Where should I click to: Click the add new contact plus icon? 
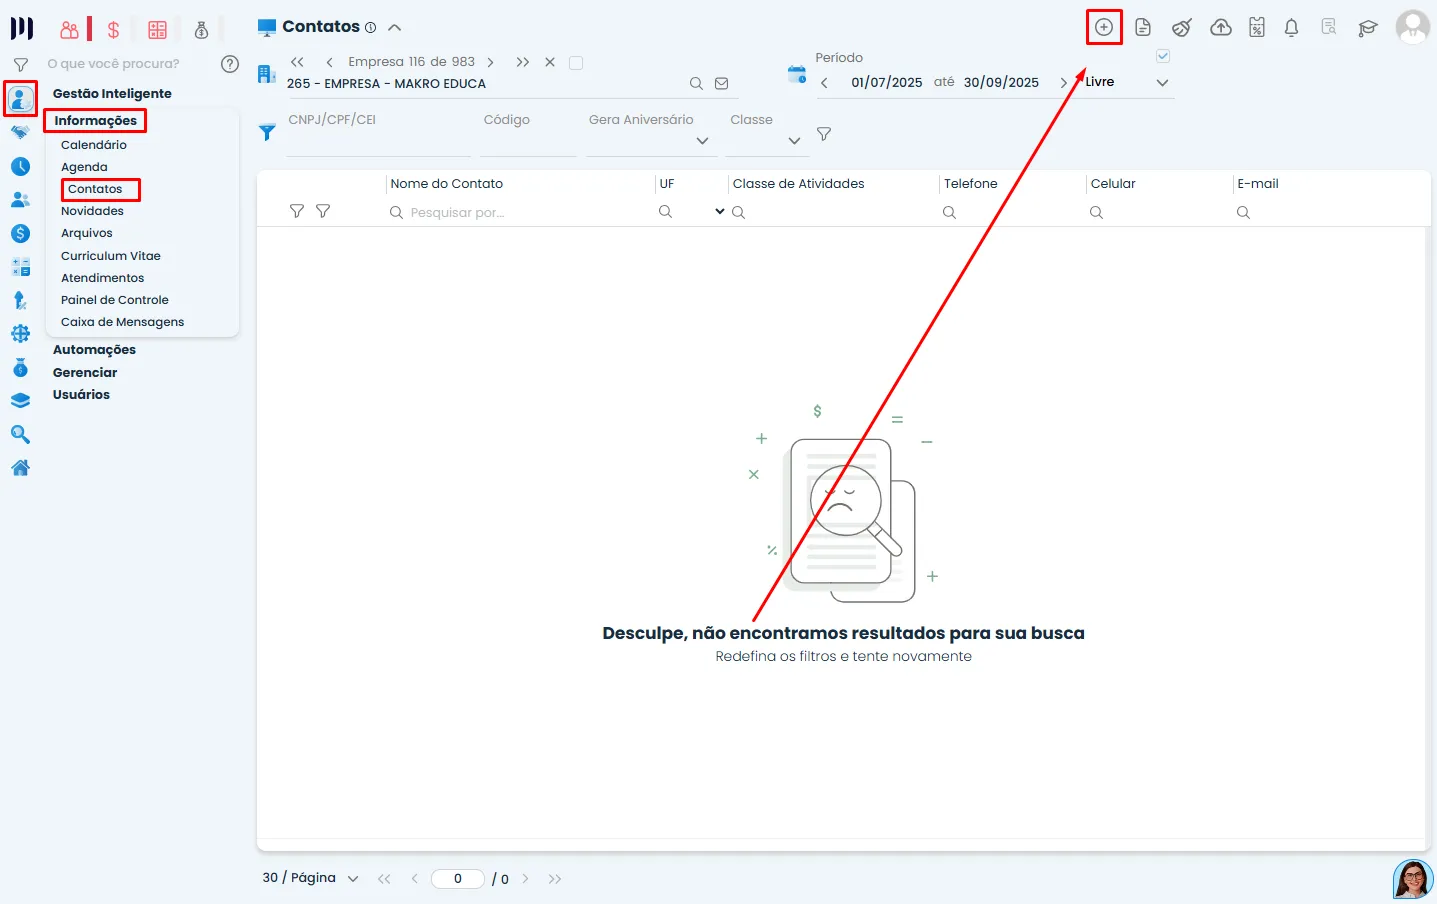[1104, 27]
